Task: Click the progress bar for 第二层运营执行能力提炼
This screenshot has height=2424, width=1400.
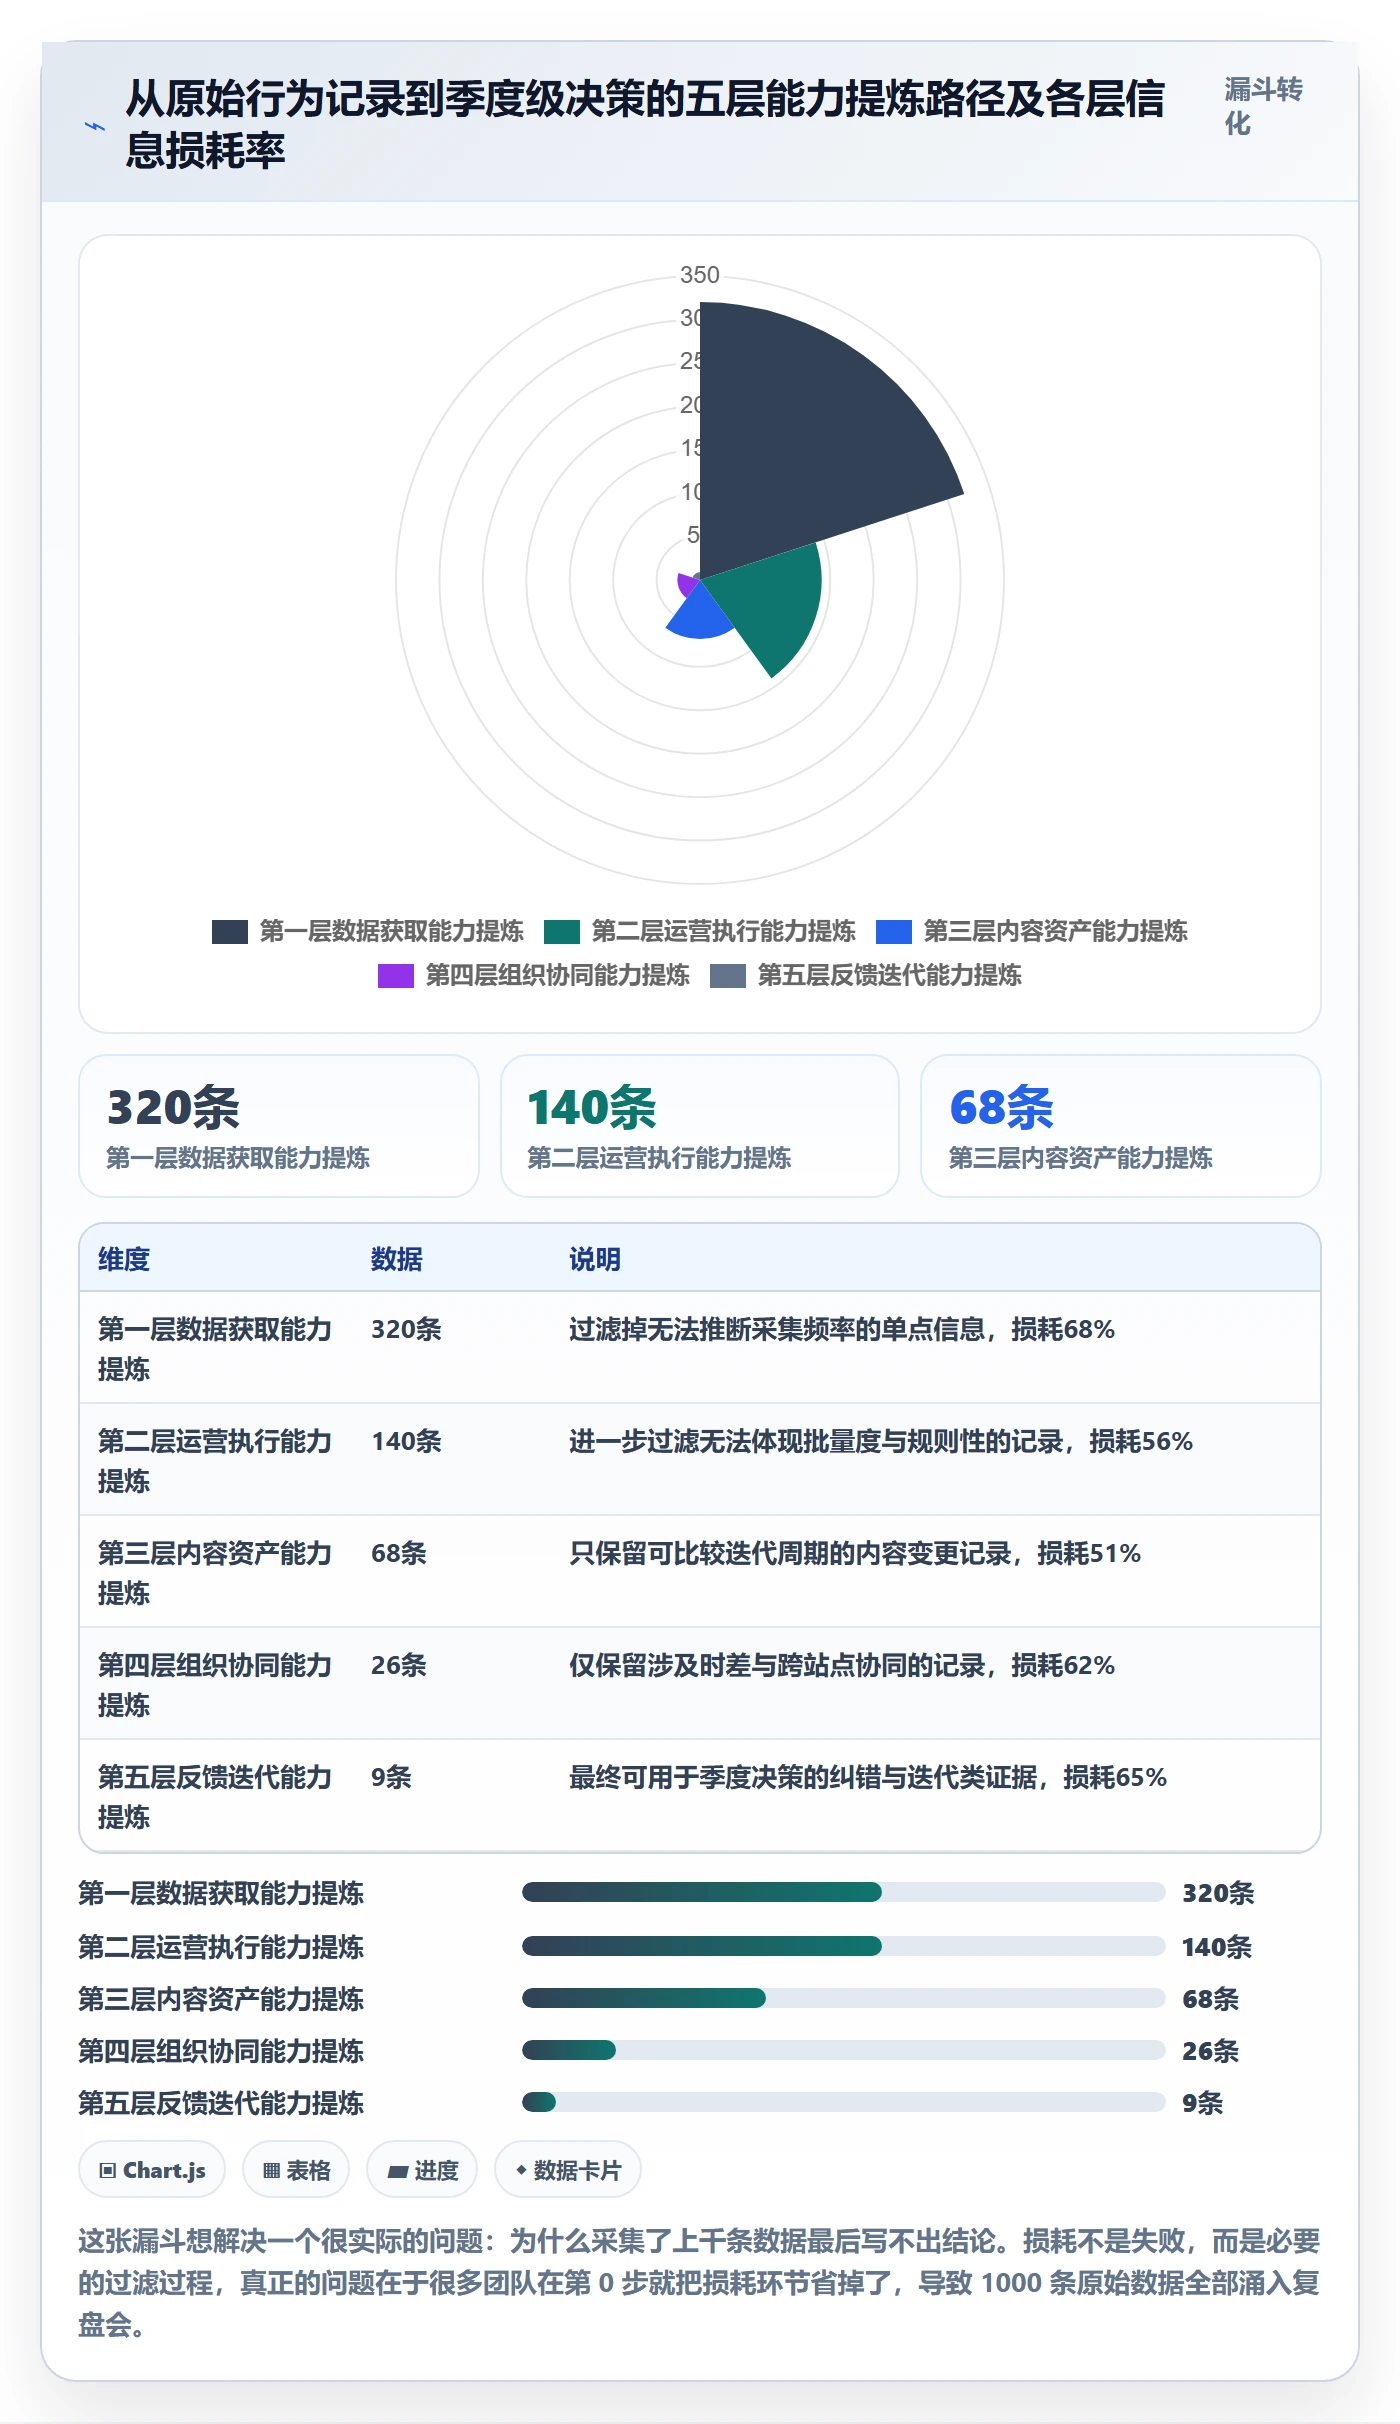Action: click(x=843, y=1946)
